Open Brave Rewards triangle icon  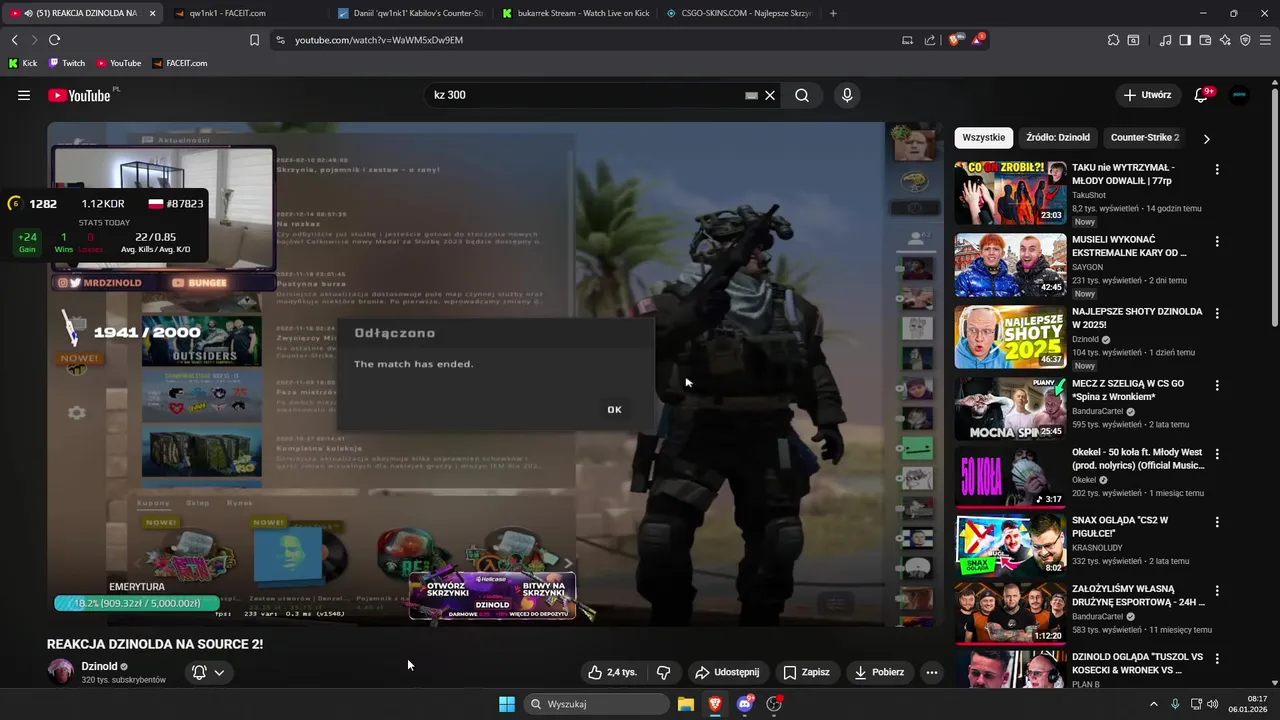[978, 40]
